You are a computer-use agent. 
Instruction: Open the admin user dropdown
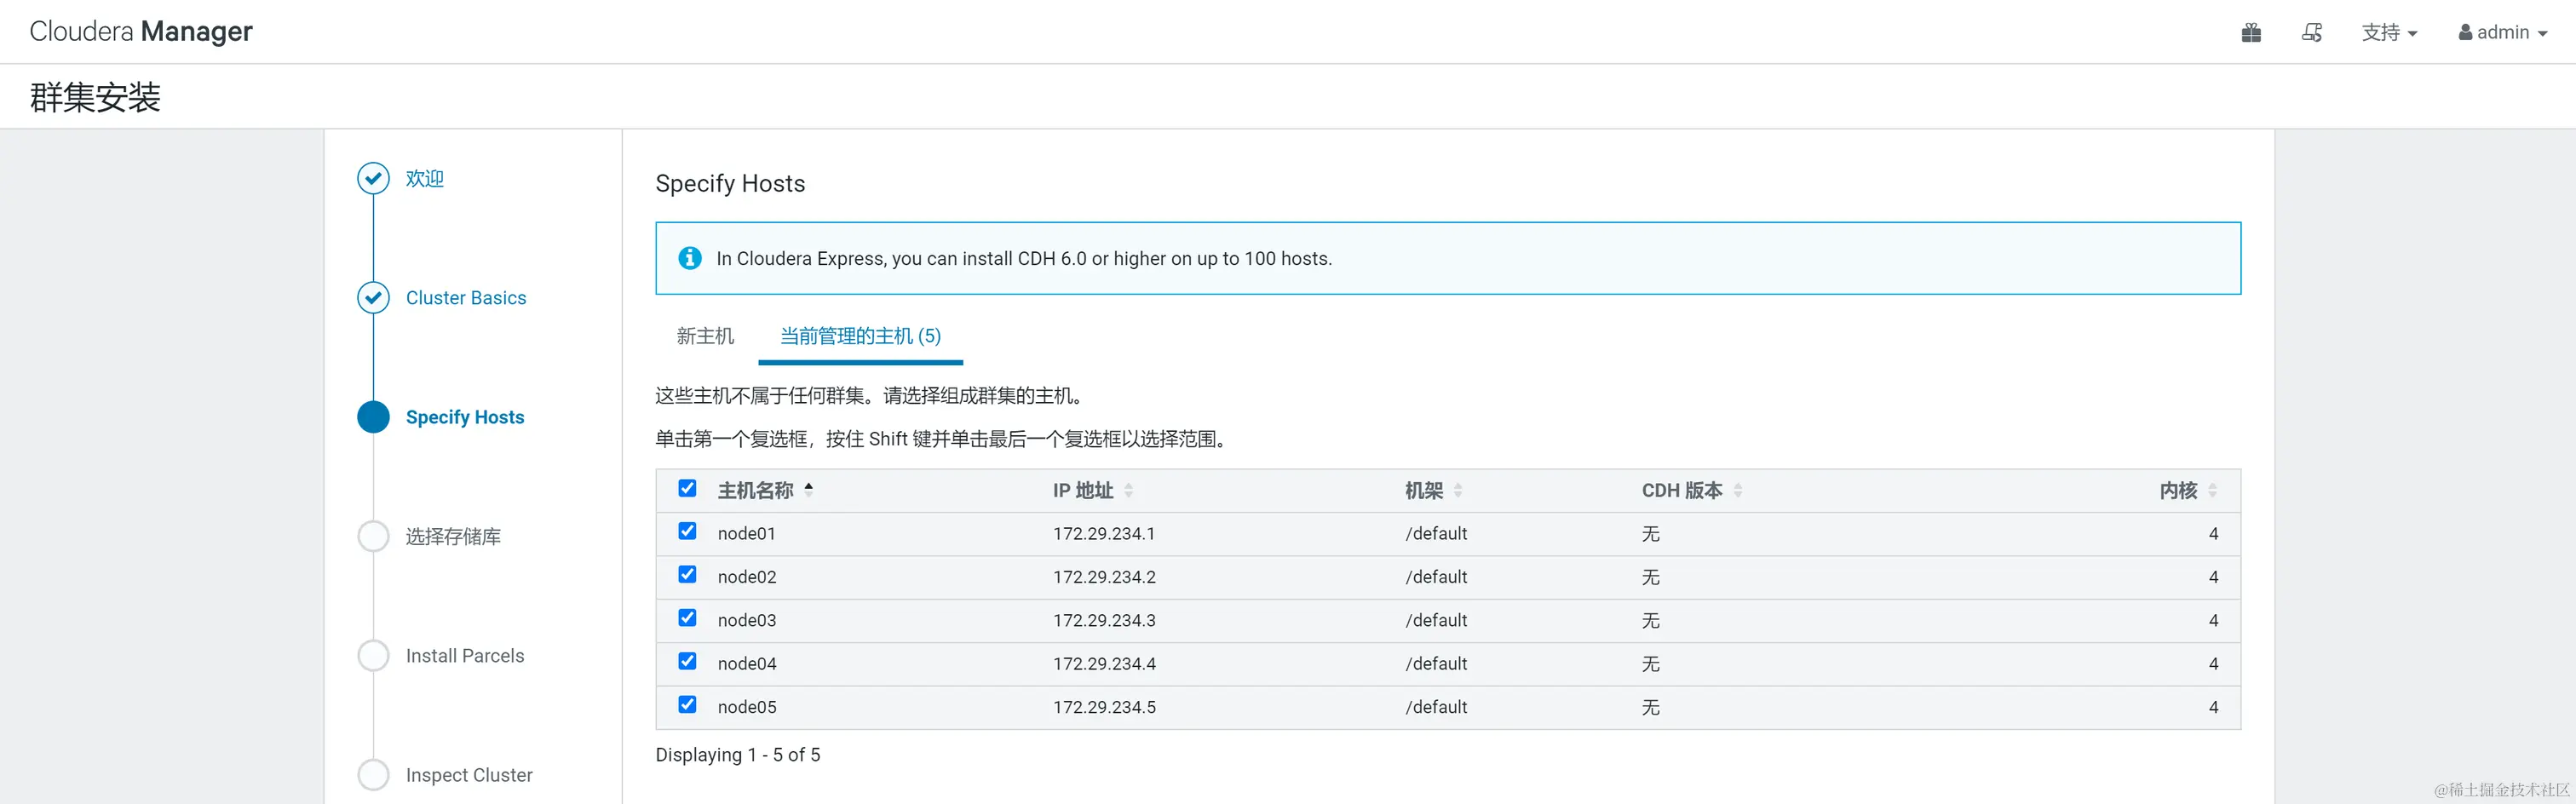pos(2503,32)
